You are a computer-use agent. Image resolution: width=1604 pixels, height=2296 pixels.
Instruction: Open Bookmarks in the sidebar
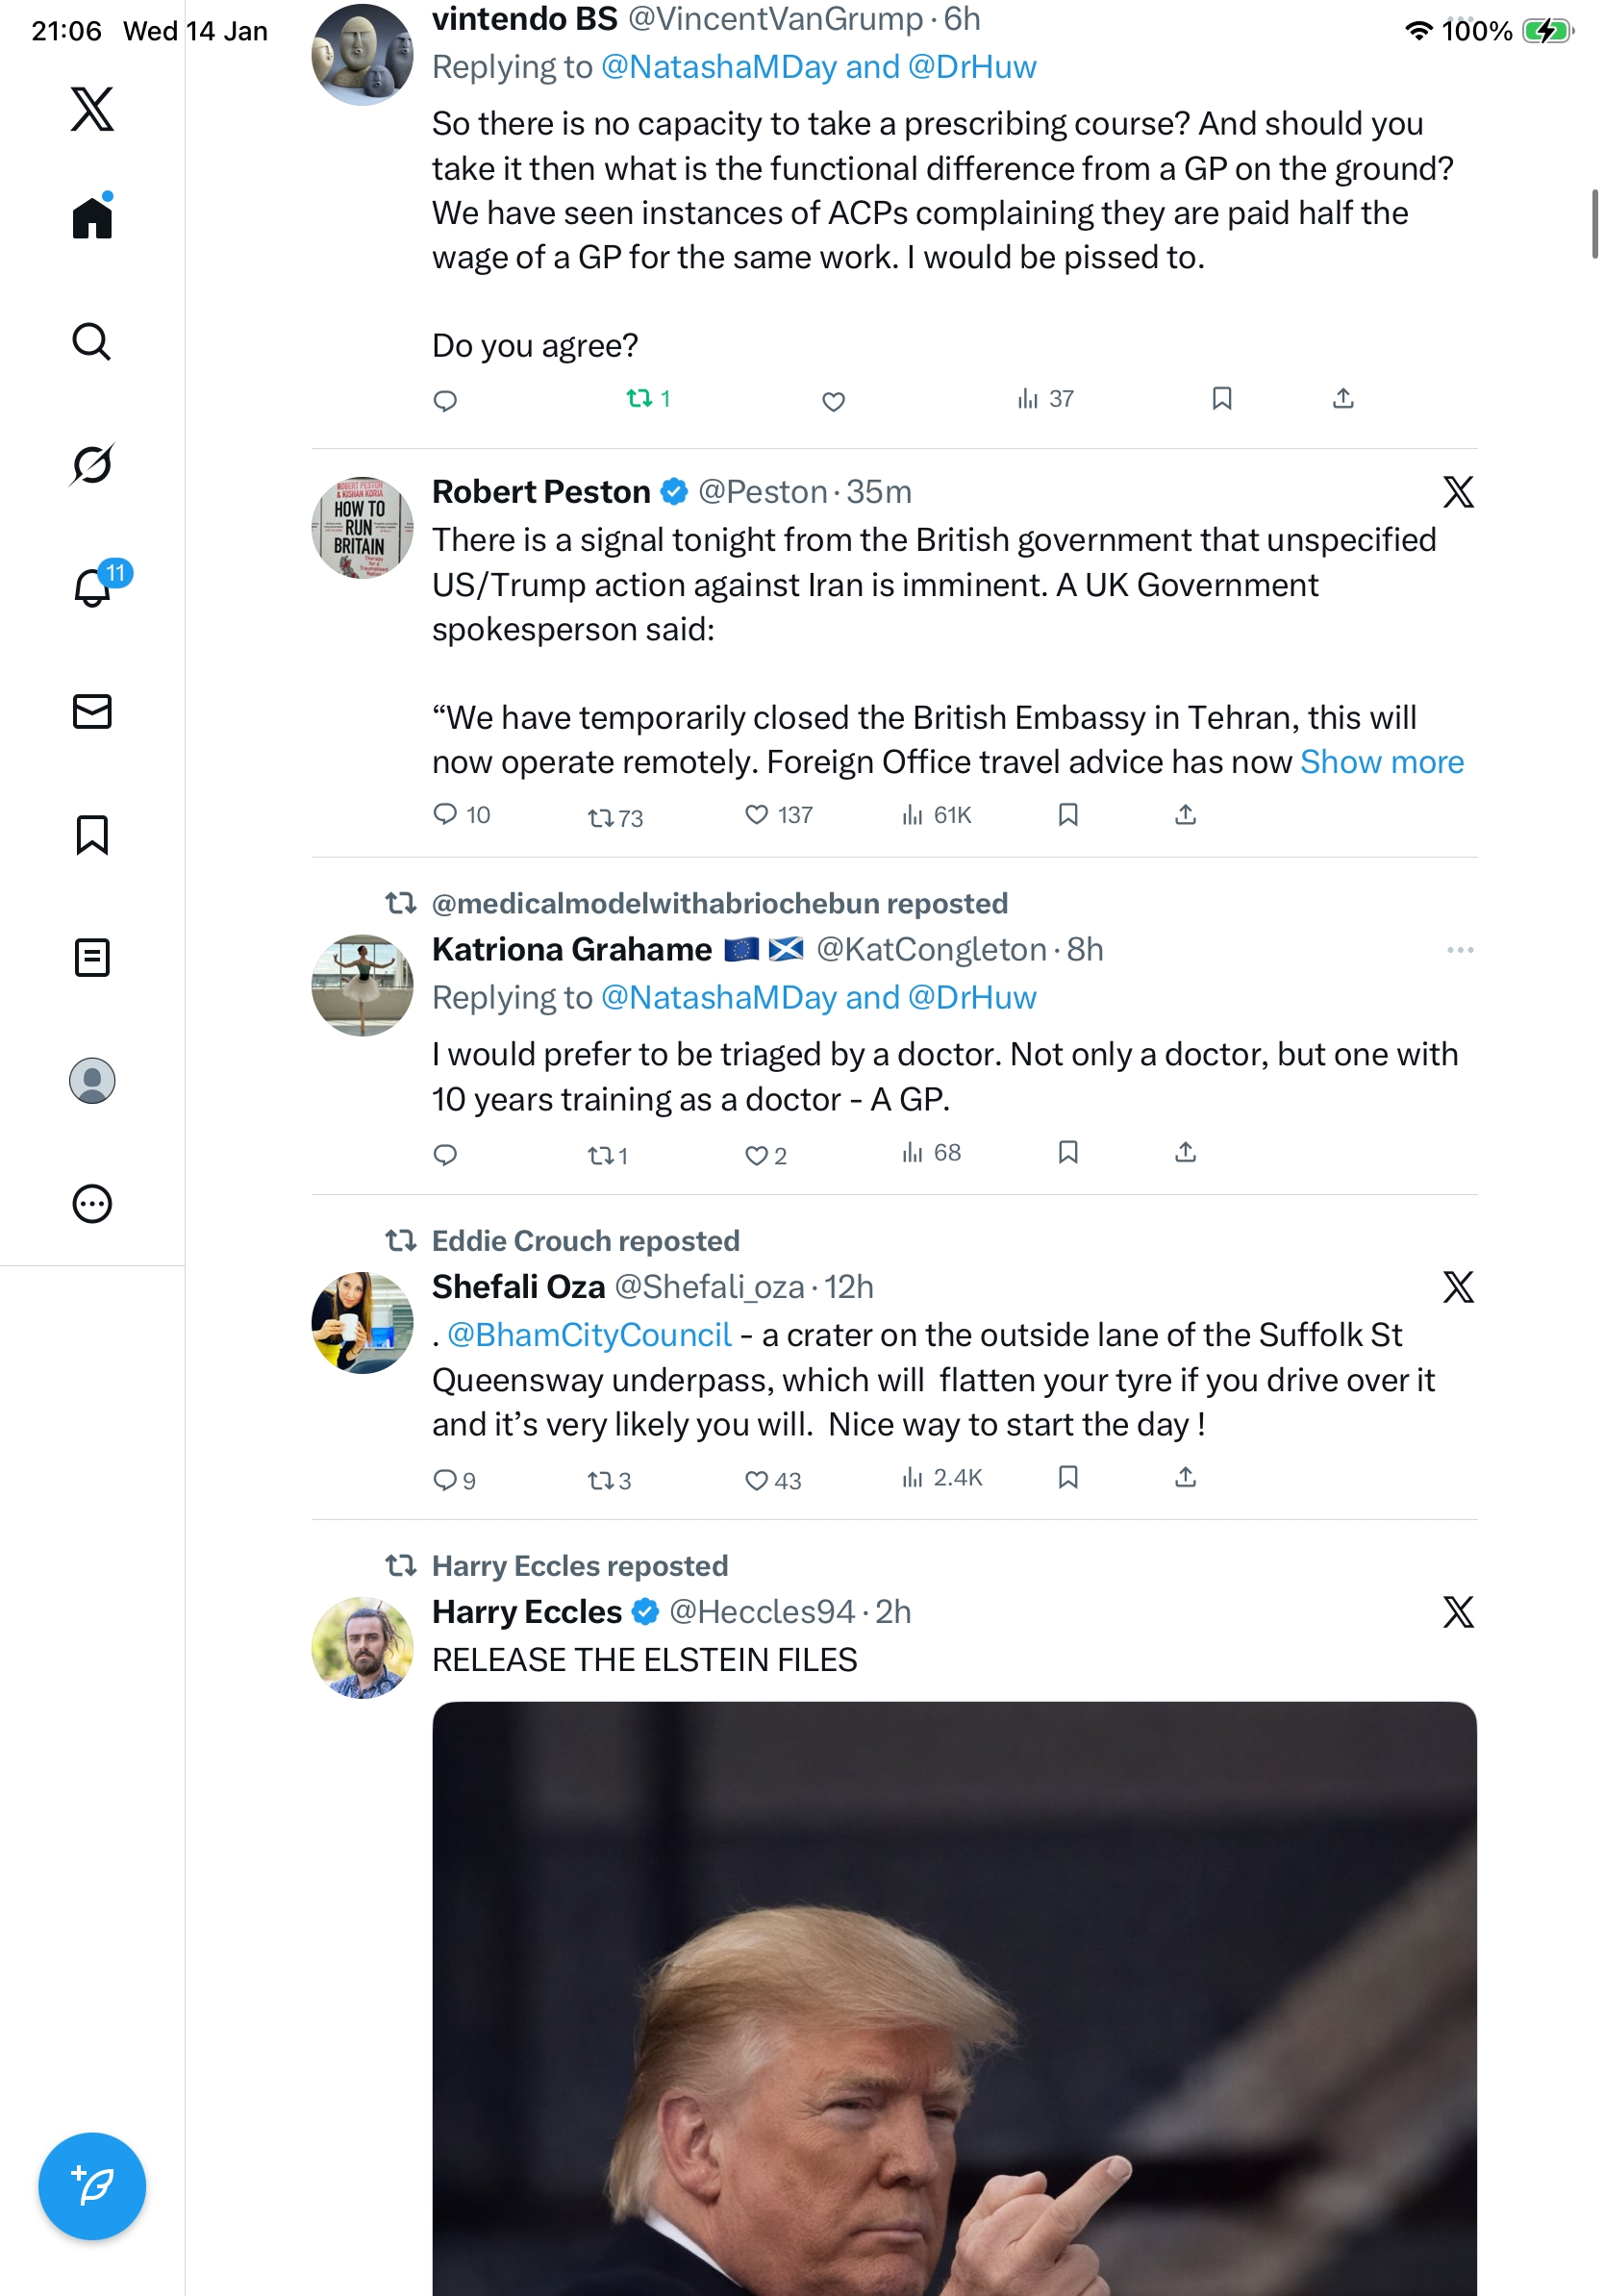pos(92,835)
